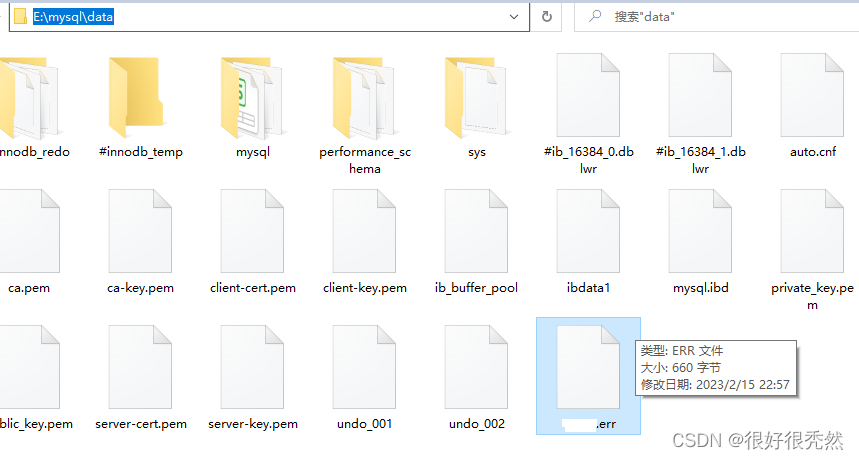Image resolution: width=859 pixels, height=460 pixels.
Task: Select the ca.pem file icon
Action: point(28,231)
